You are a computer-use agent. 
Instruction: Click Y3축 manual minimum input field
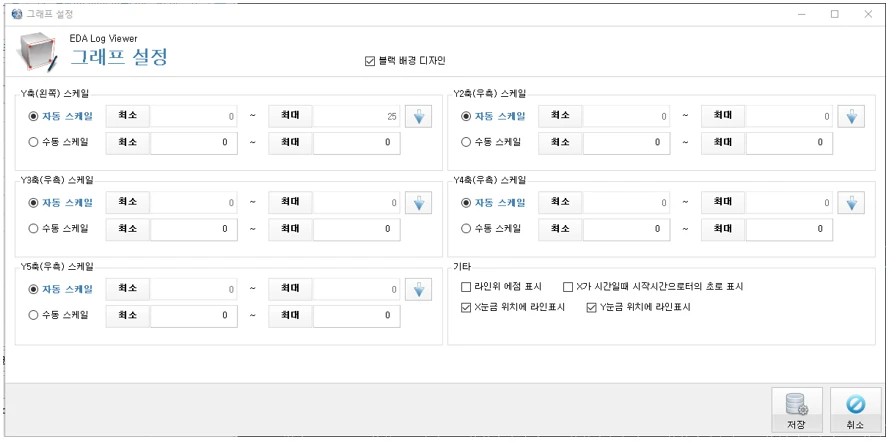coord(194,229)
